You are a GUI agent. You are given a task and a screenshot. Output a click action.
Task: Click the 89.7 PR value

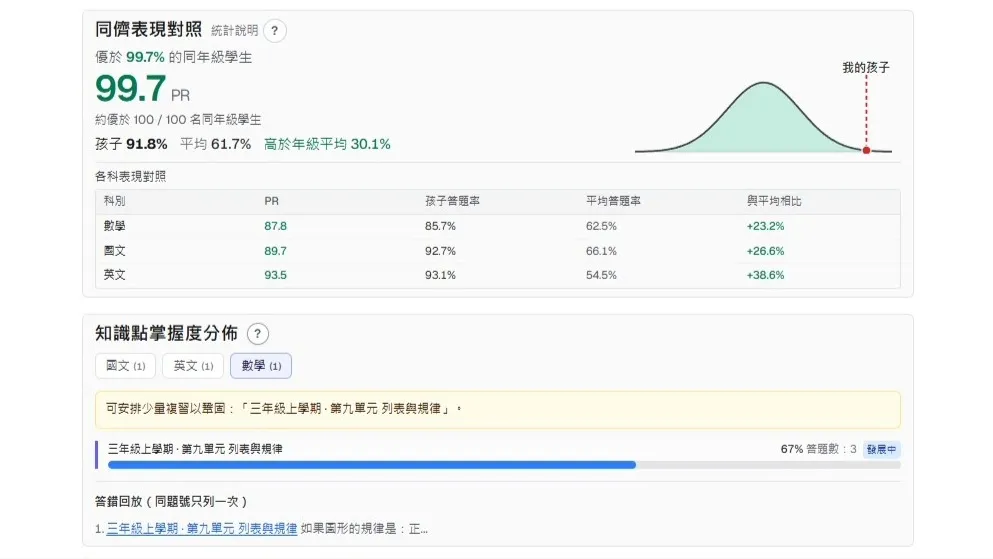click(x=275, y=251)
